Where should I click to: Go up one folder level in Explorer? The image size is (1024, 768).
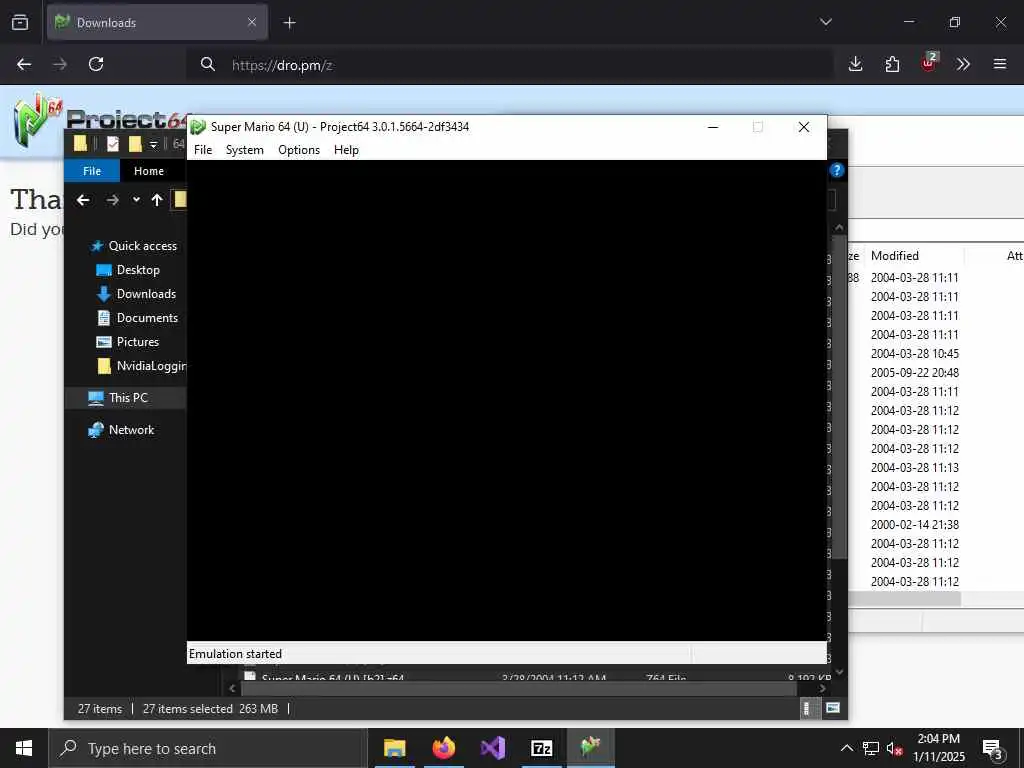157,200
